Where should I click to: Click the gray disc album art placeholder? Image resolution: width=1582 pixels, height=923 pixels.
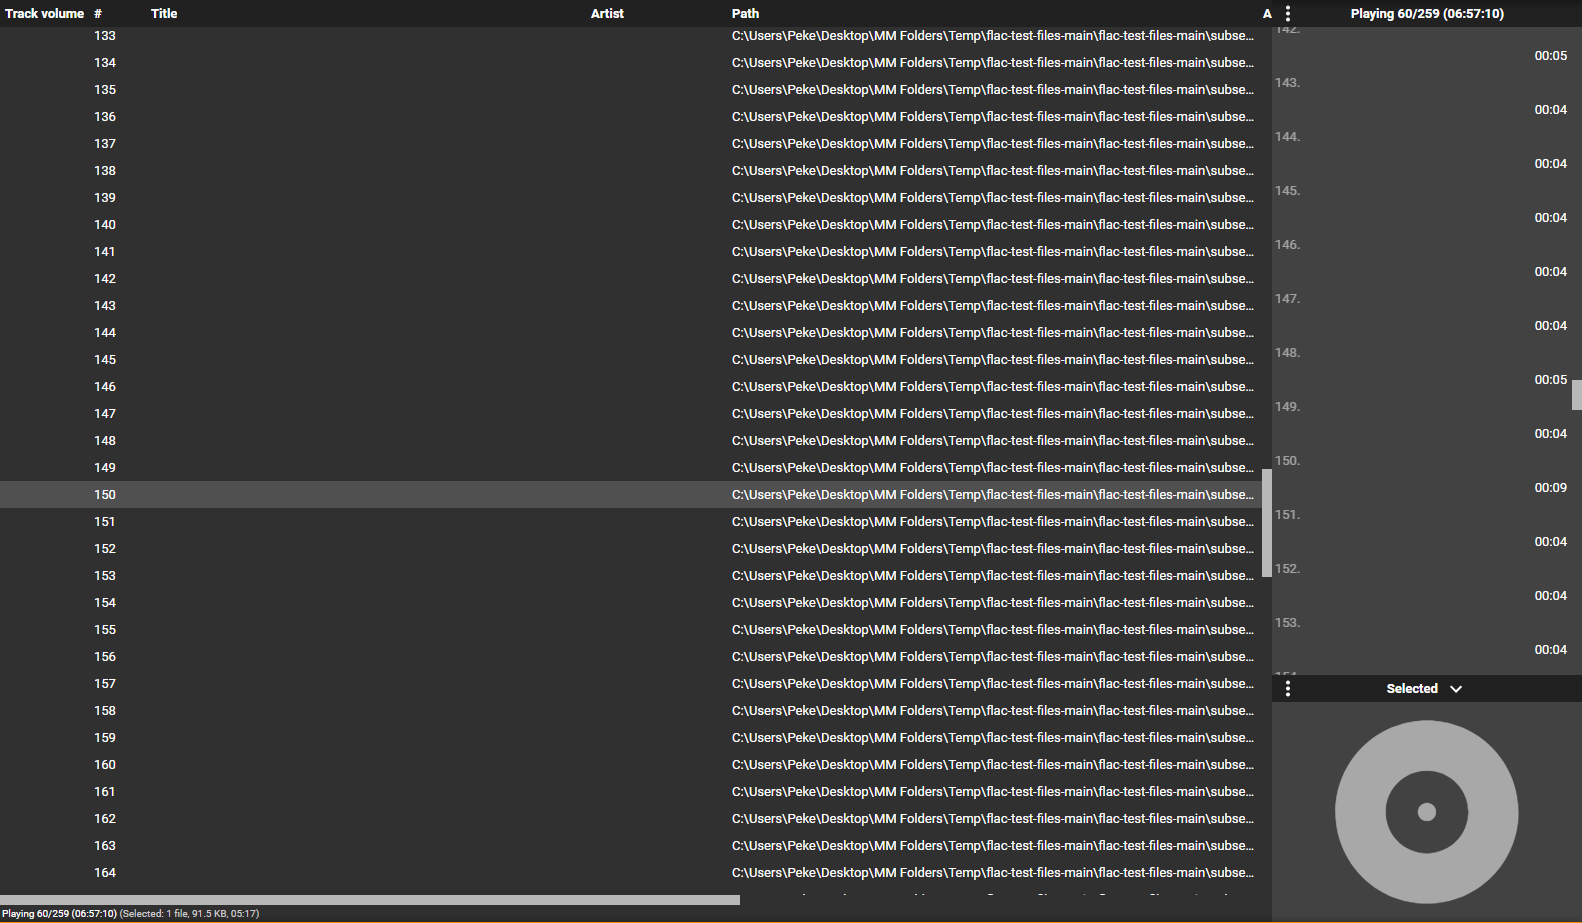tap(1426, 812)
